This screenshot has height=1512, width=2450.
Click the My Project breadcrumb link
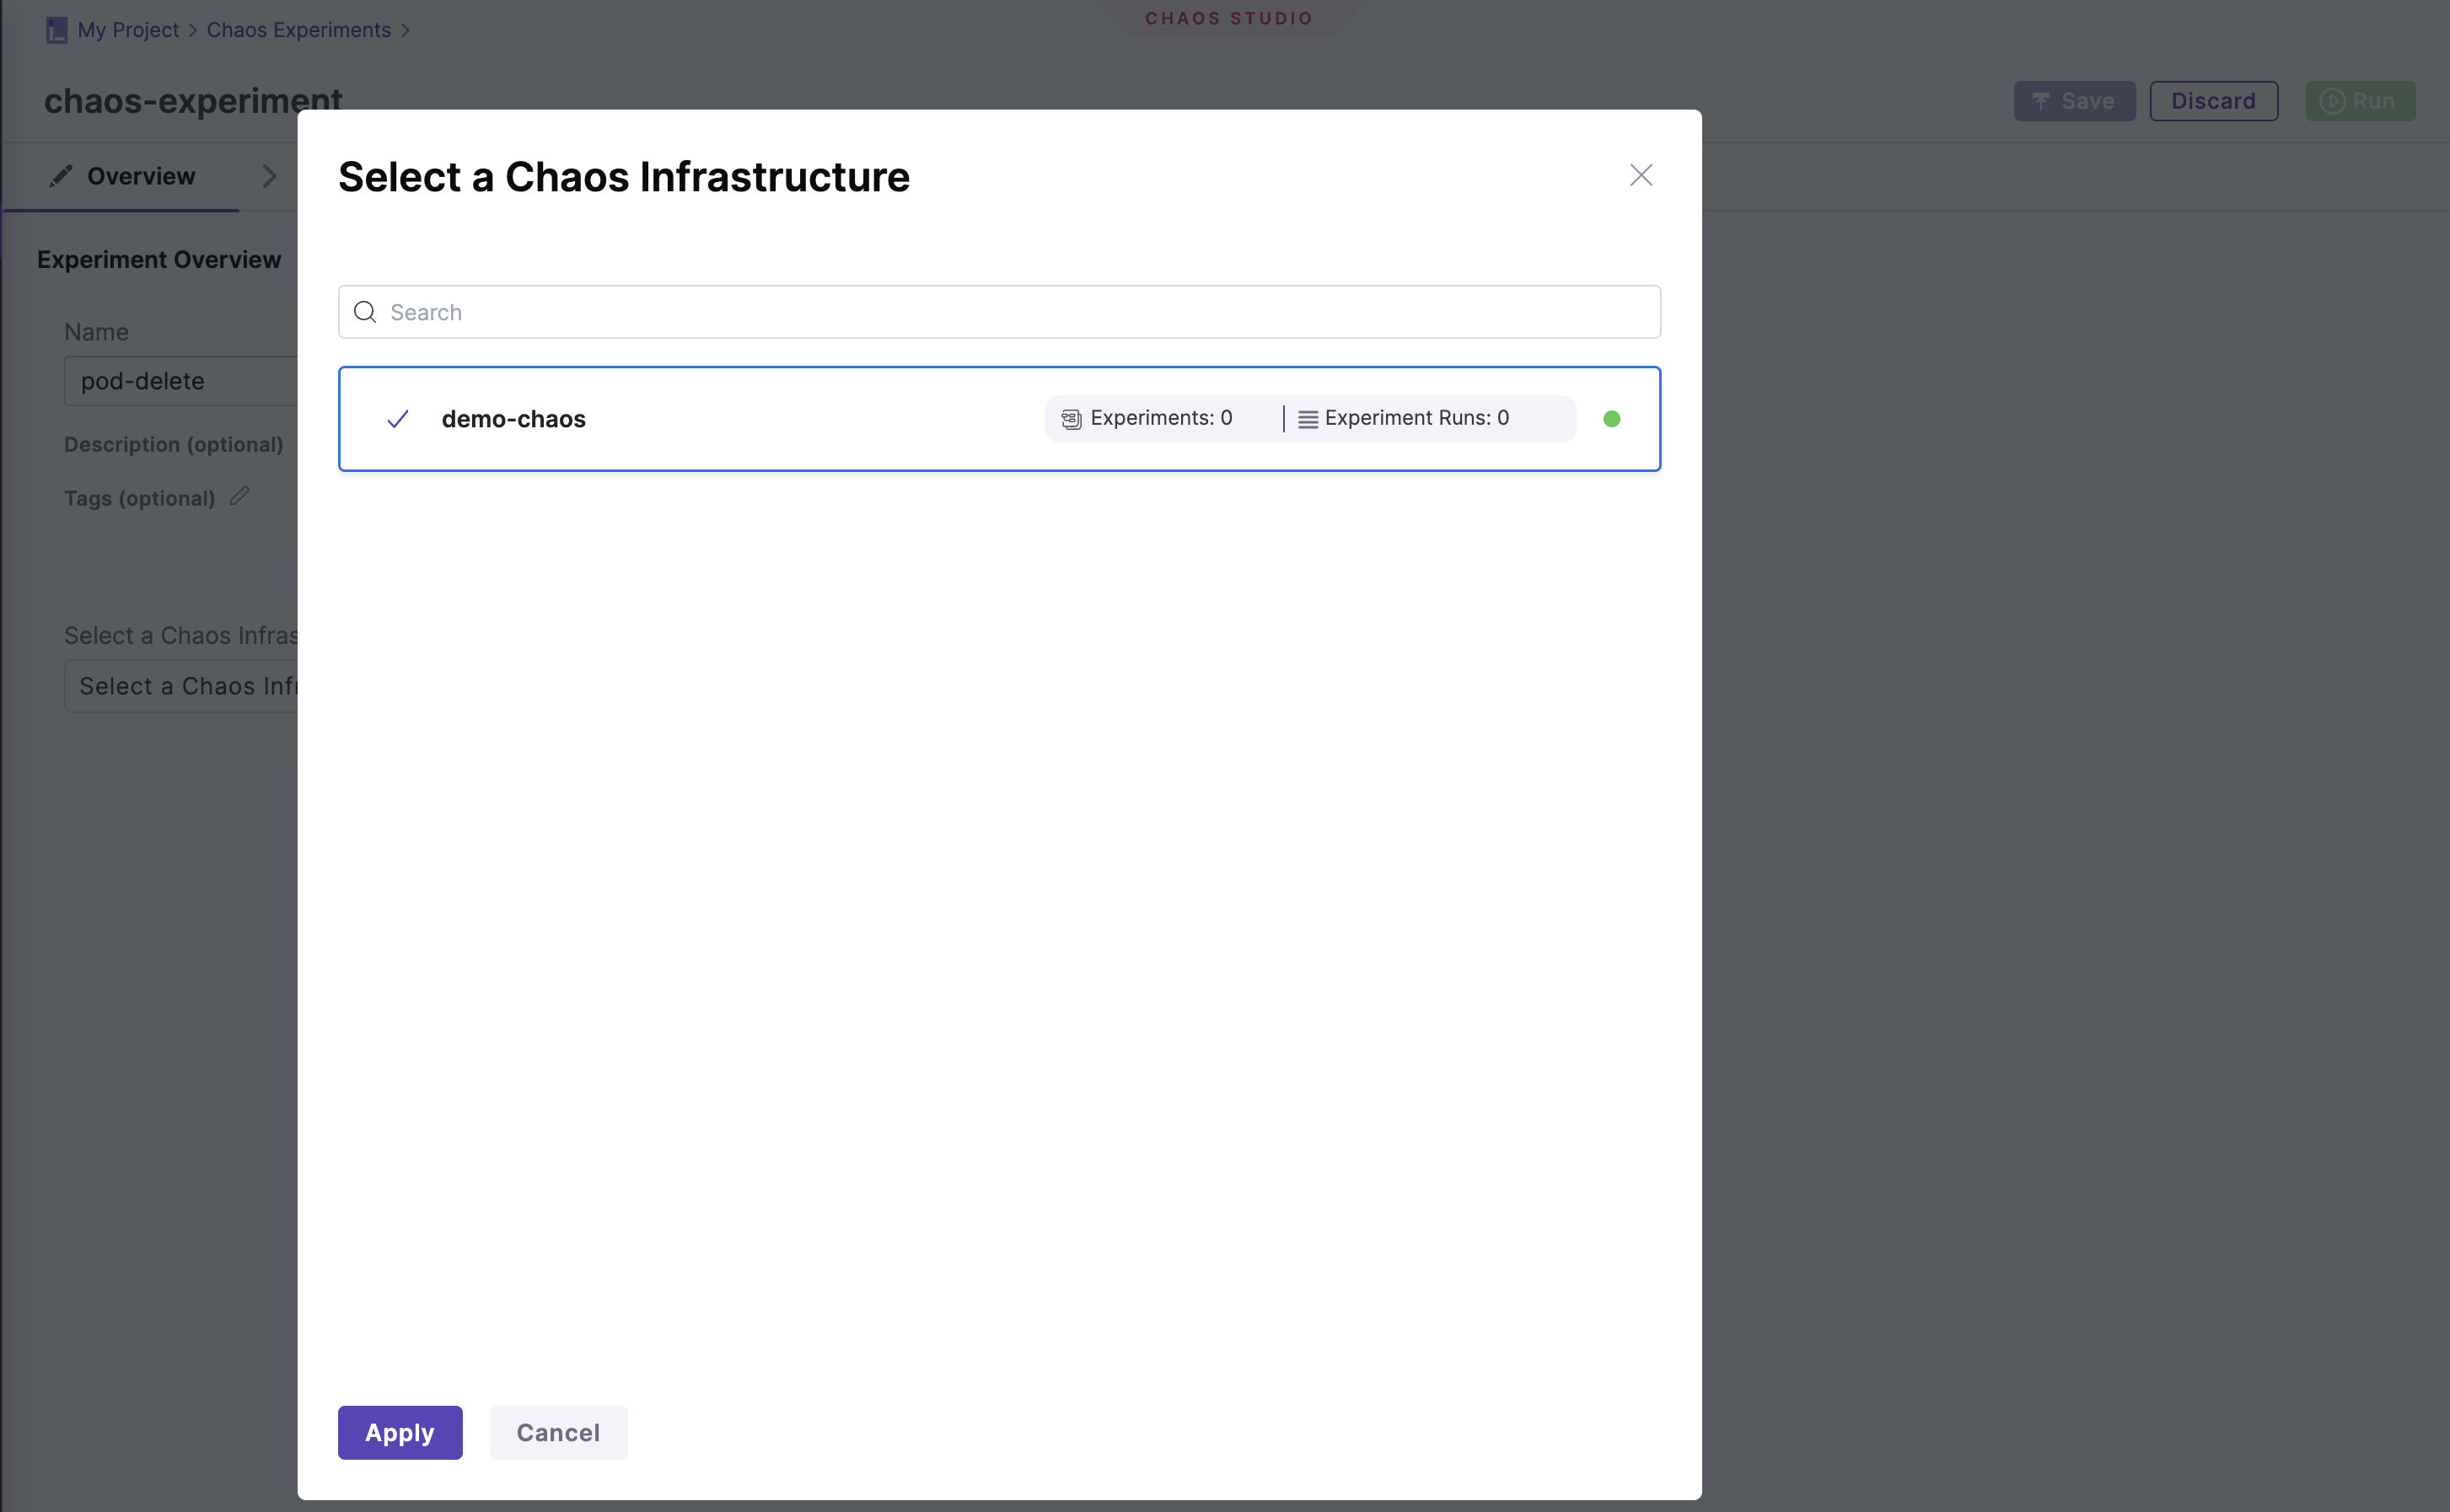tap(128, 30)
